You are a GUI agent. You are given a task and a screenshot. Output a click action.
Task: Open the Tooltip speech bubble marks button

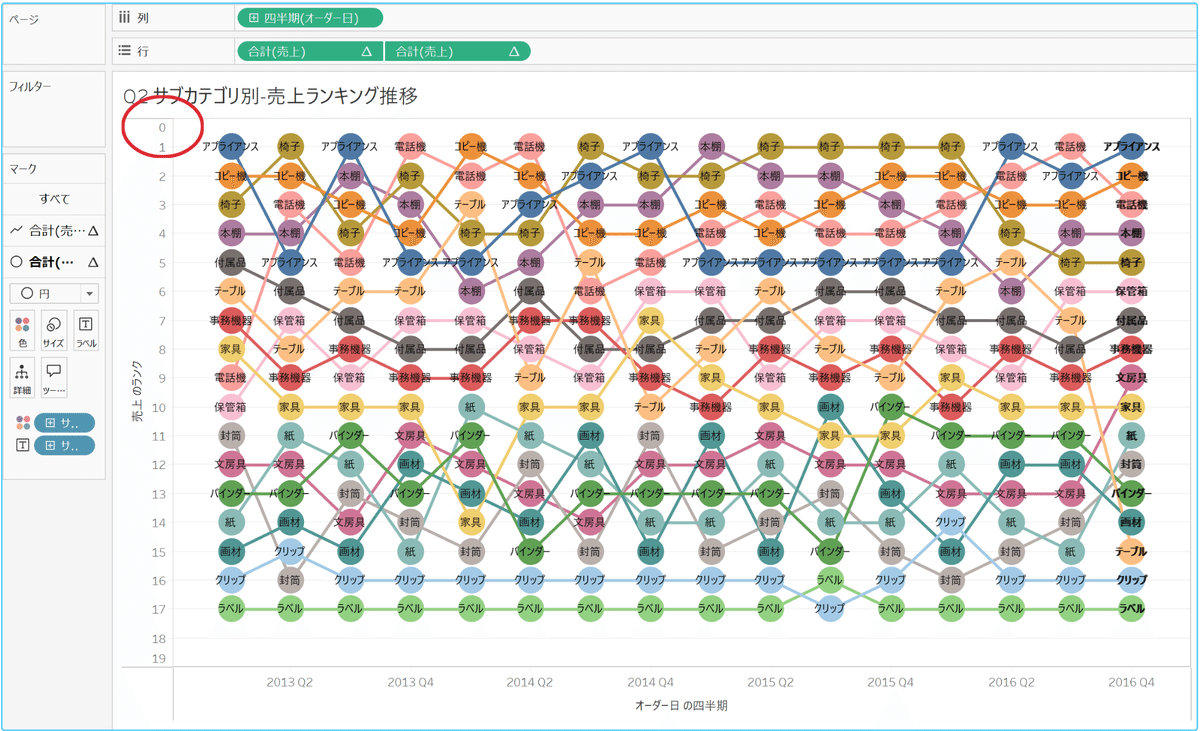click(x=54, y=376)
